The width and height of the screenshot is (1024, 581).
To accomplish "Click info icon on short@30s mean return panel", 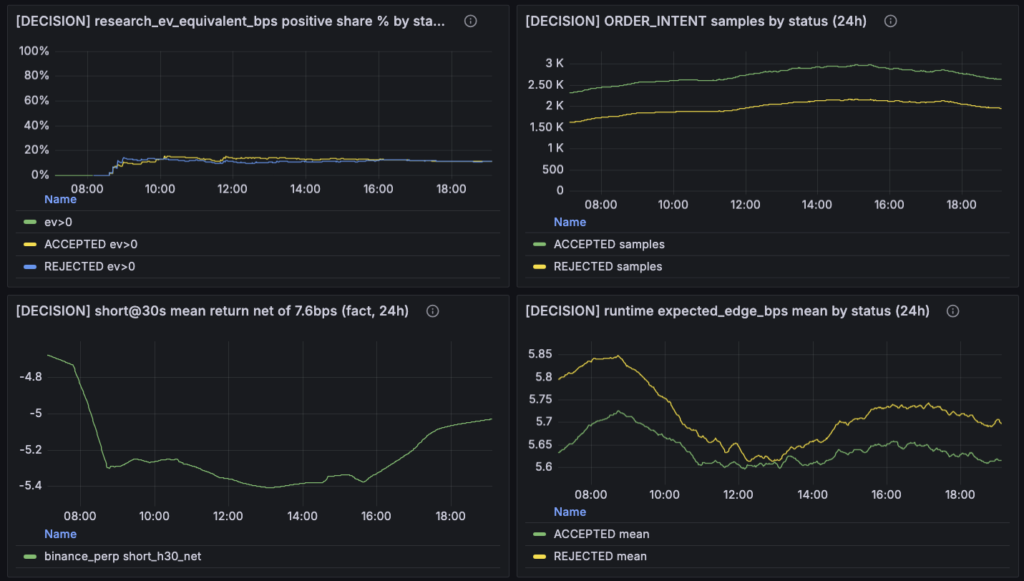I will (433, 311).
